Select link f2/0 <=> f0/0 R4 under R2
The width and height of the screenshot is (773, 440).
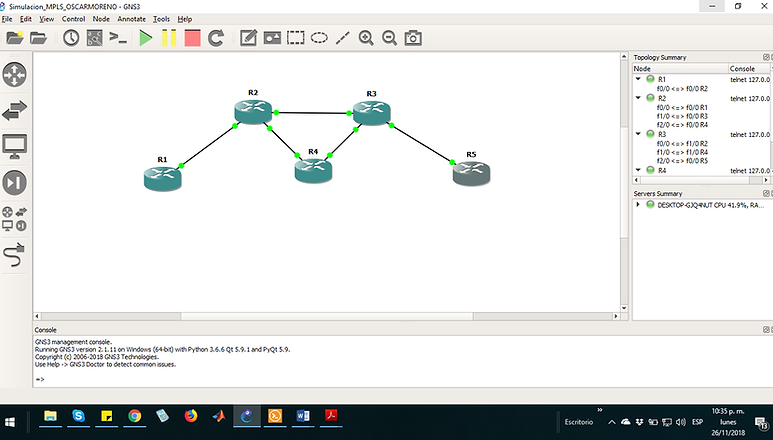682,125
